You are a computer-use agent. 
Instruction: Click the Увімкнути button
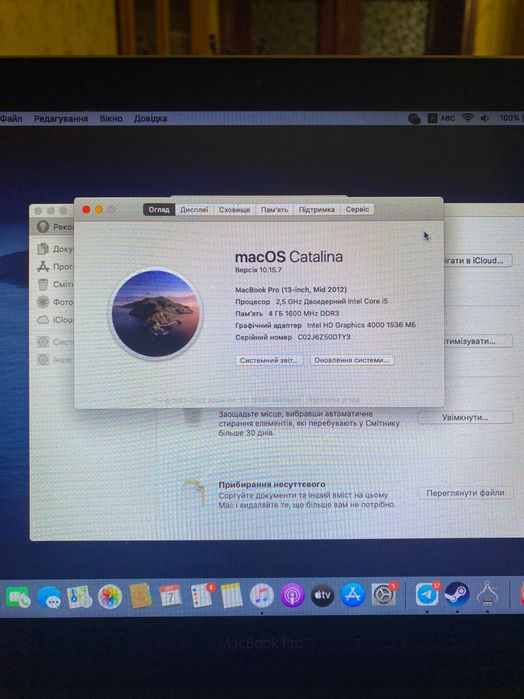465,417
